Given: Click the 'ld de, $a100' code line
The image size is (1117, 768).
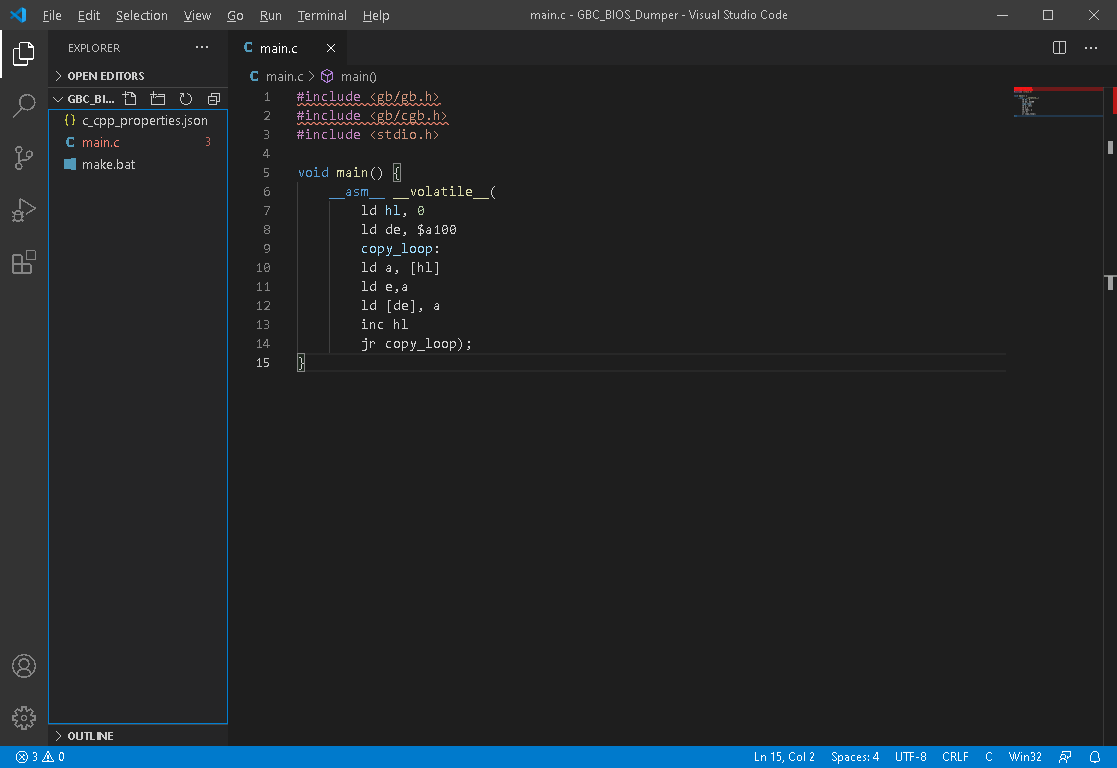Looking at the screenshot, I should pos(408,229).
